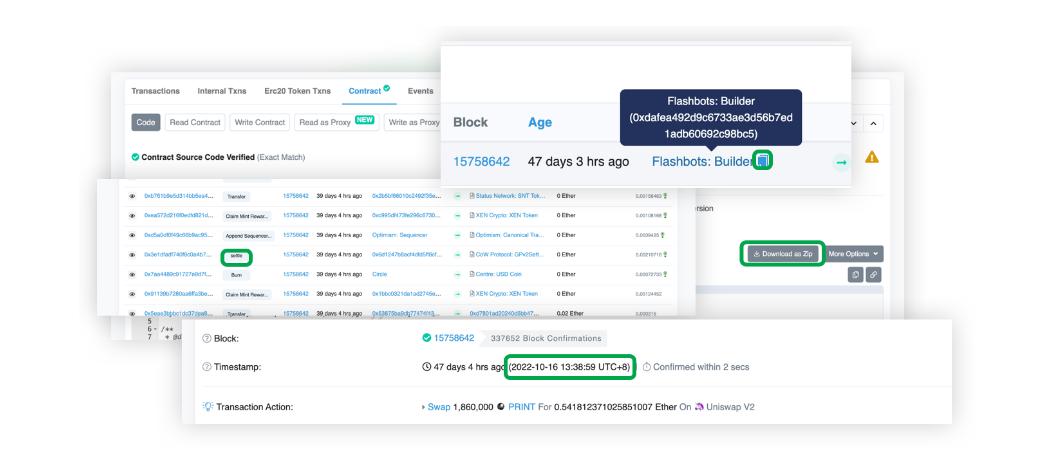1037x471 pixels.
Task: Open block 15758642 link beside Age column
Action: 482,161
